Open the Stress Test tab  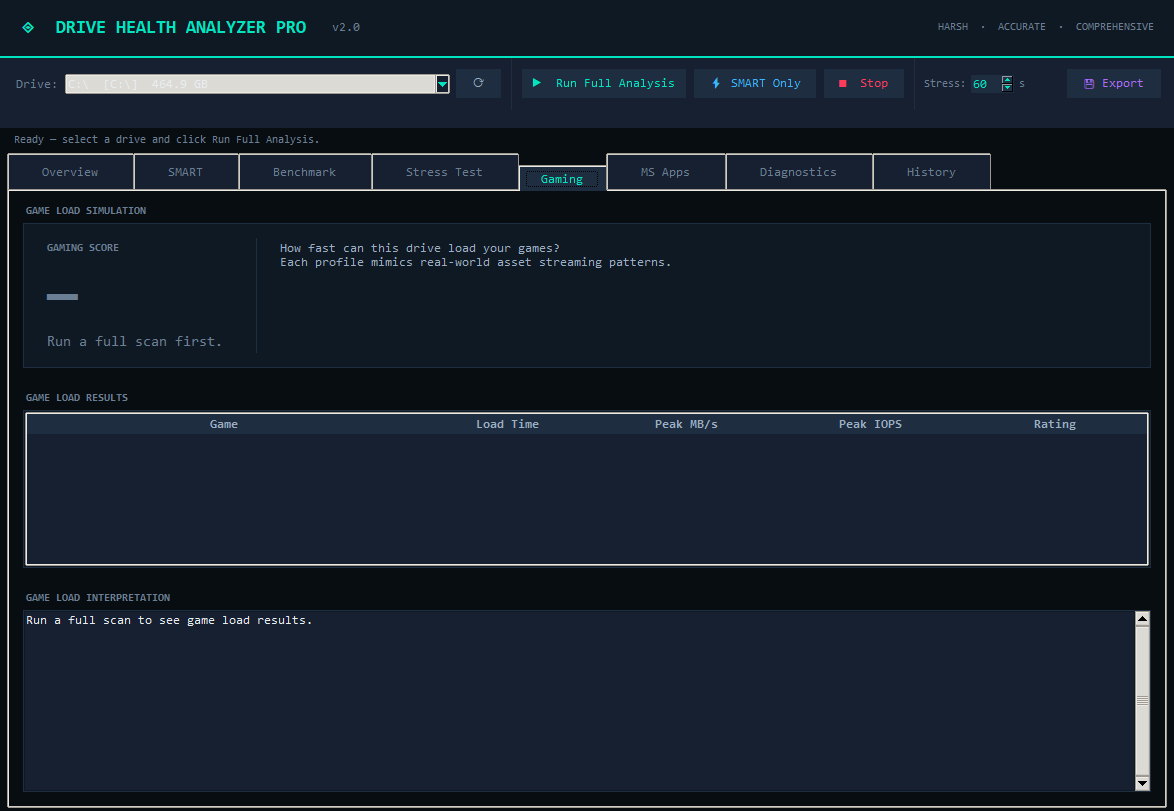444,172
